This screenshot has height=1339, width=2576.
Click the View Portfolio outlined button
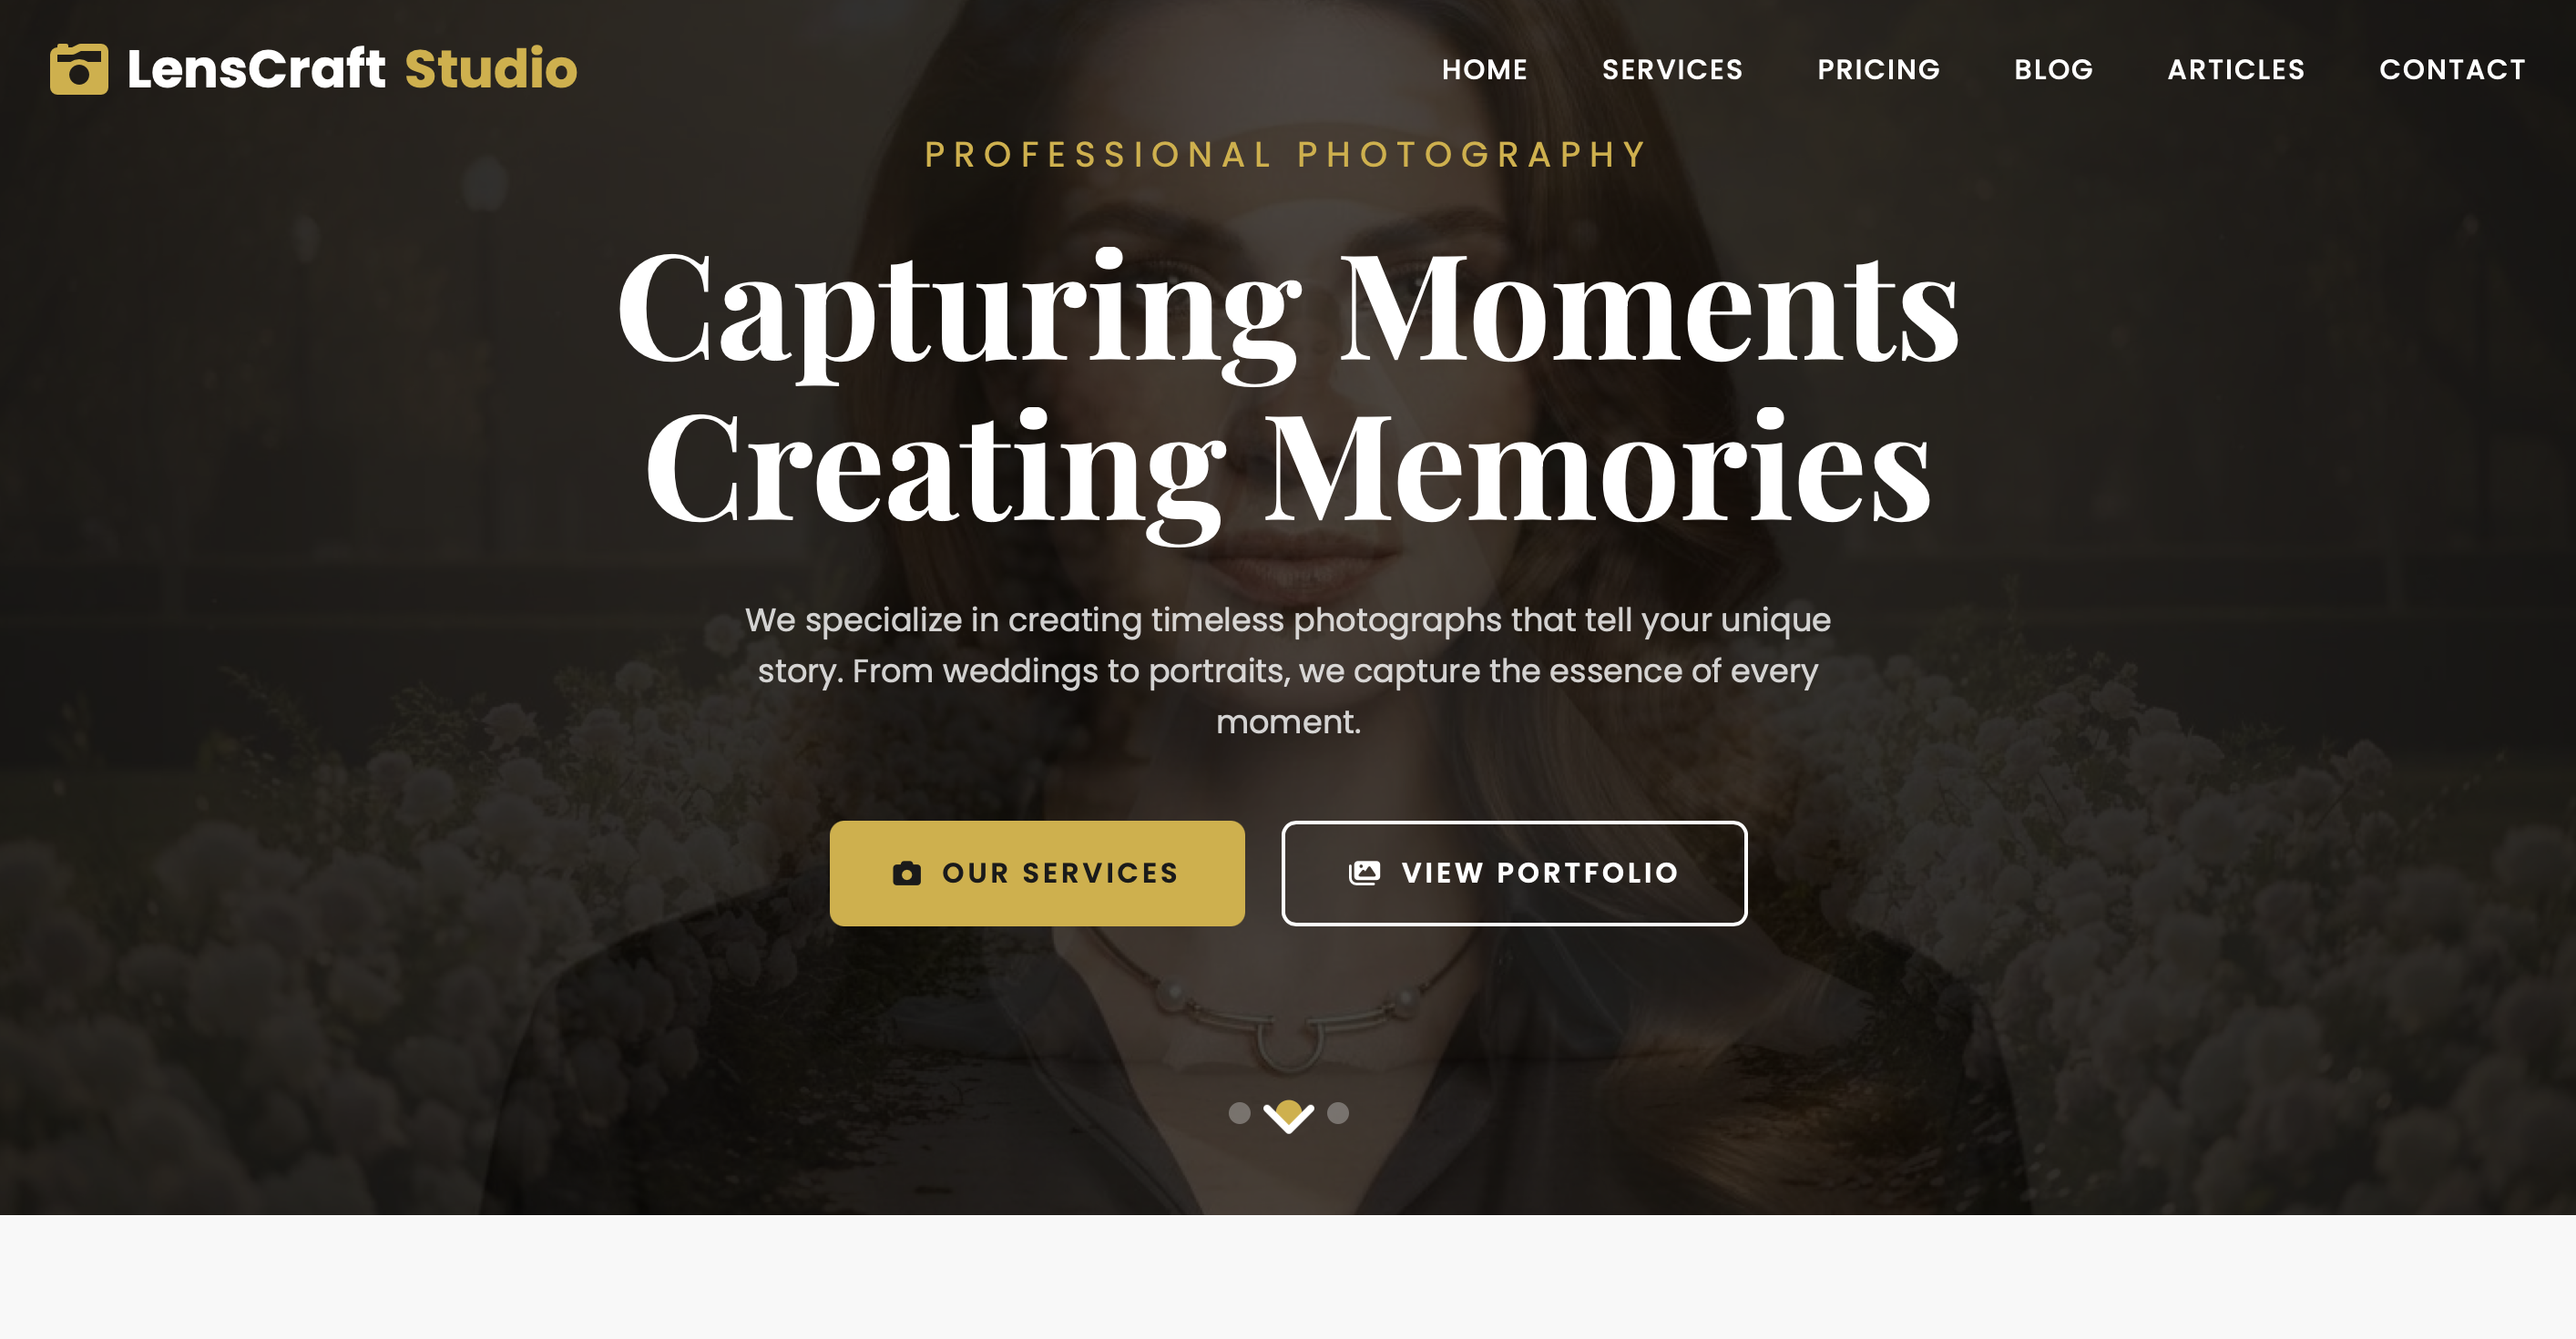[x=1514, y=873]
